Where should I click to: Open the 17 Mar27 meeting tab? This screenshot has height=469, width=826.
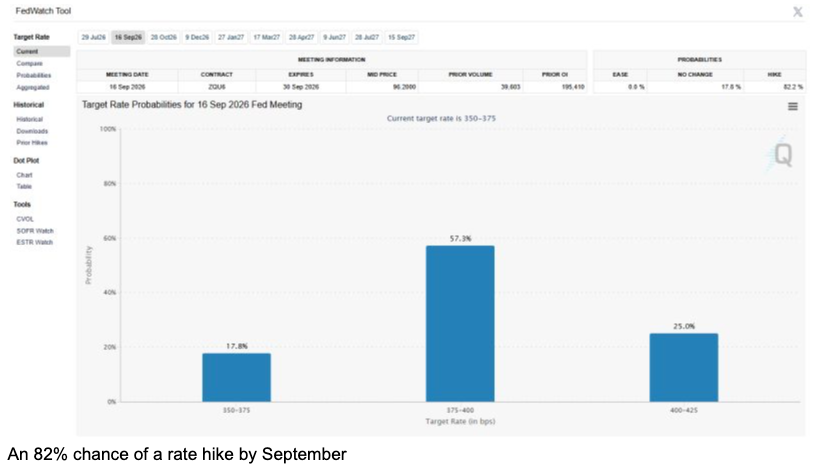pos(267,37)
